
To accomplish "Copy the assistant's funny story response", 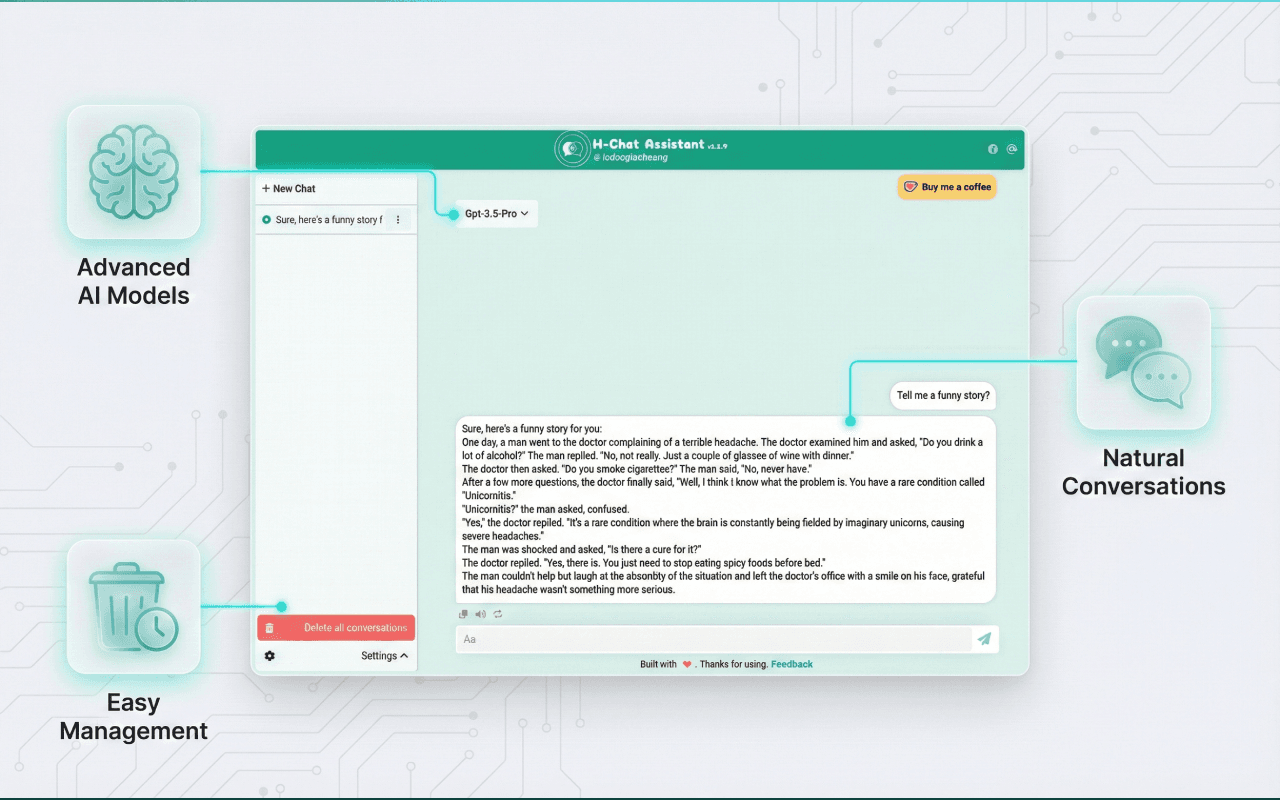I will tap(464, 613).
